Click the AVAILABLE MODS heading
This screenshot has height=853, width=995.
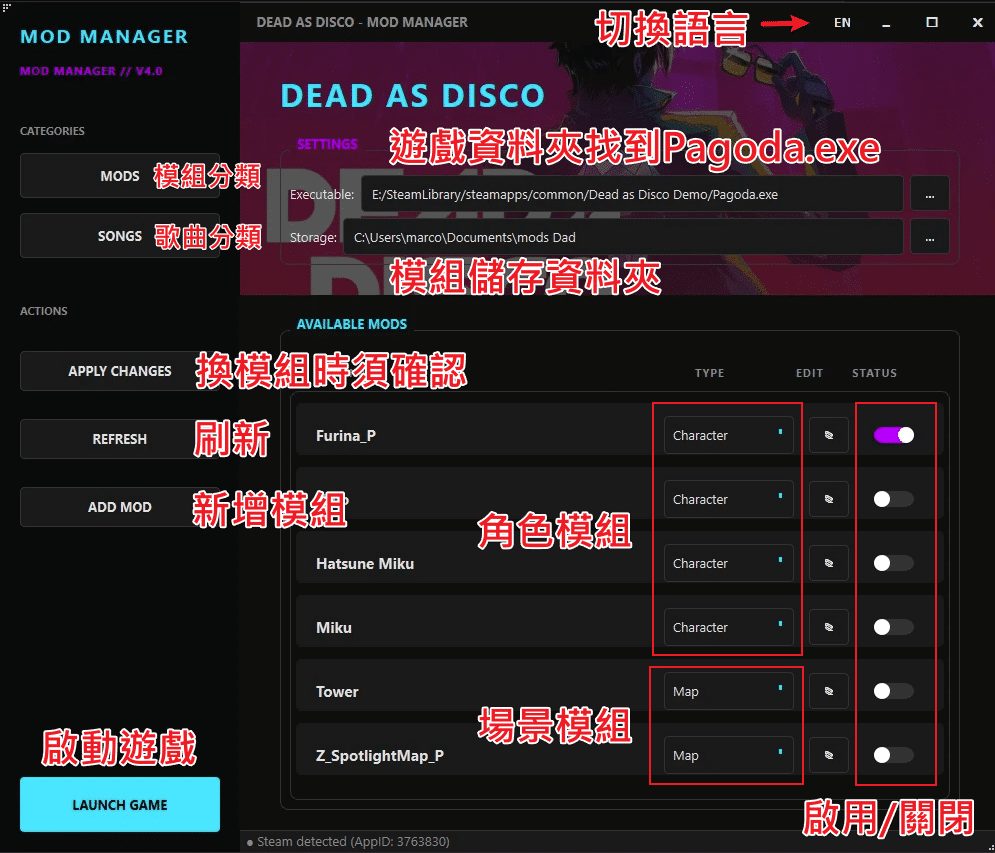pyautogui.click(x=352, y=324)
